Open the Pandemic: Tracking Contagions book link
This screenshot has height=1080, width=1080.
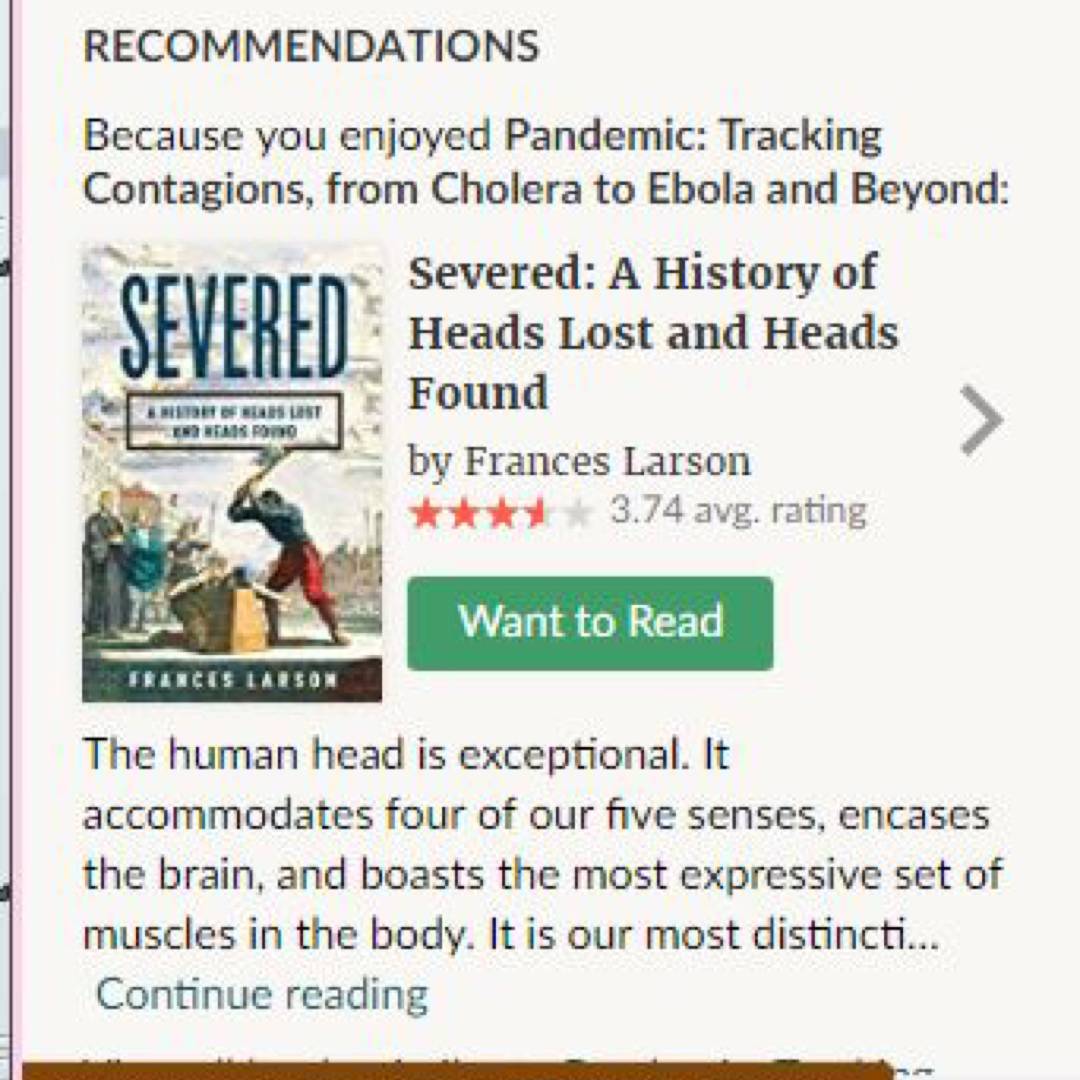point(692,136)
